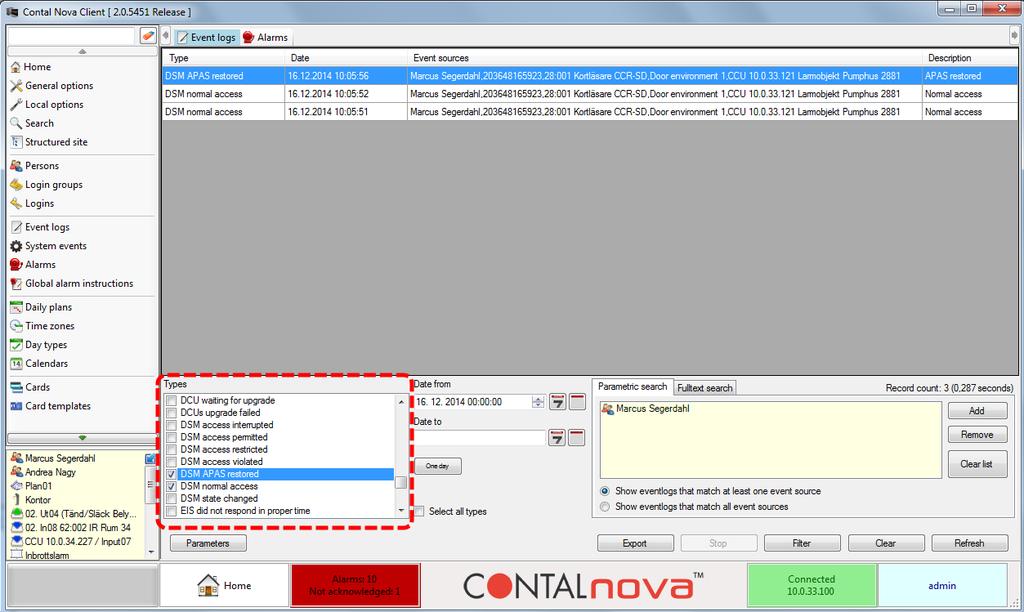Click the clear icon next to Date from
Screen dimensions: 1024x612
(577, 402)
